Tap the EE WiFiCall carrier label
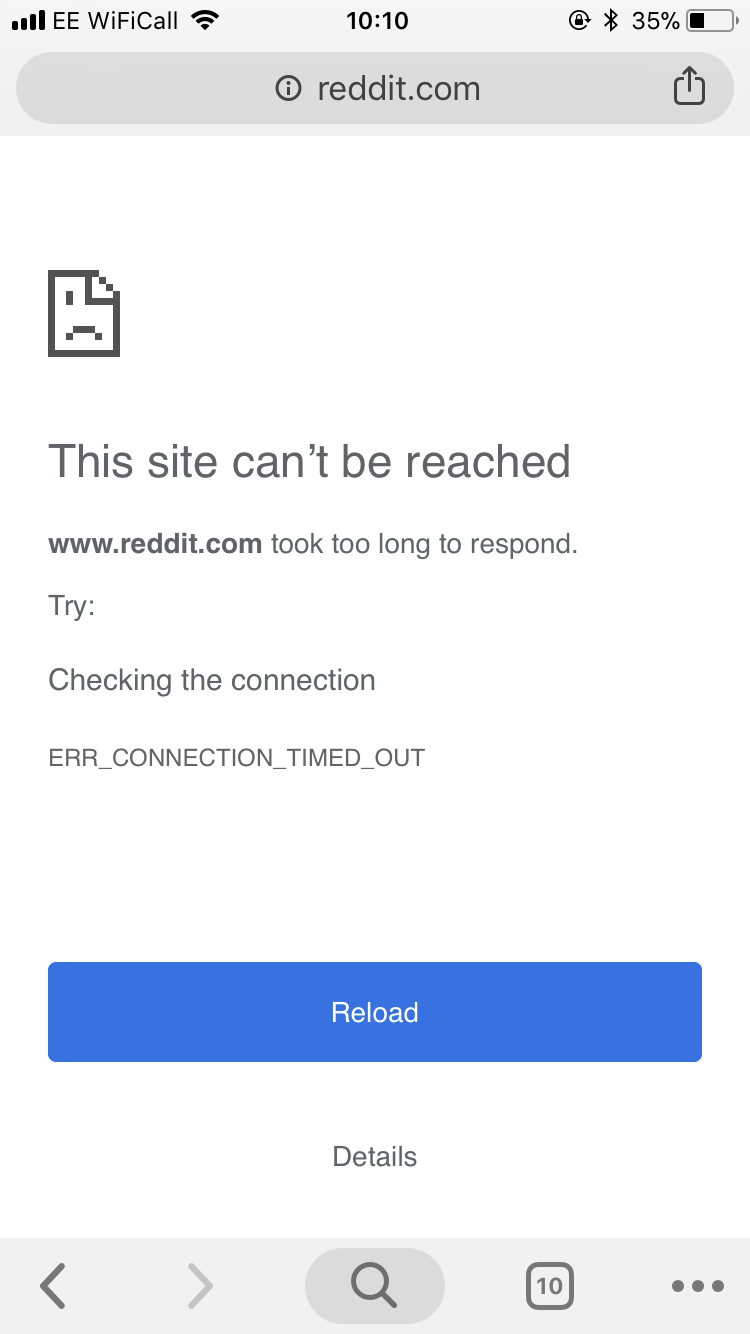This screenshot has height=1334, width=750. click(117, 20)
